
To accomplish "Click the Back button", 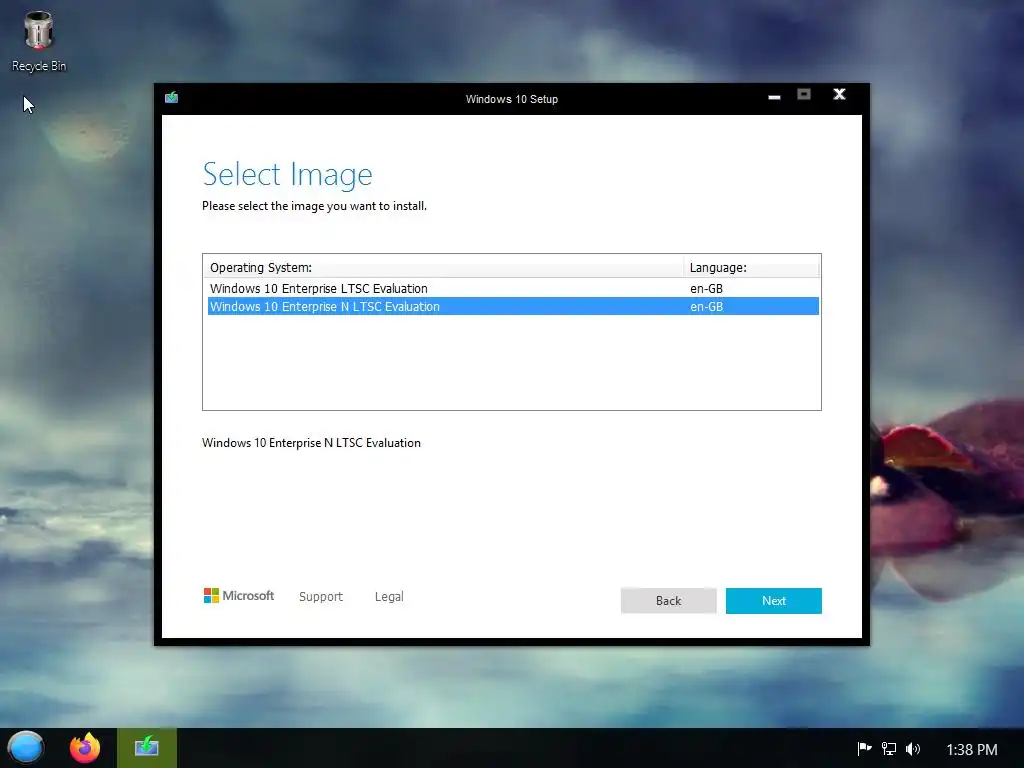I will [668, 601].
